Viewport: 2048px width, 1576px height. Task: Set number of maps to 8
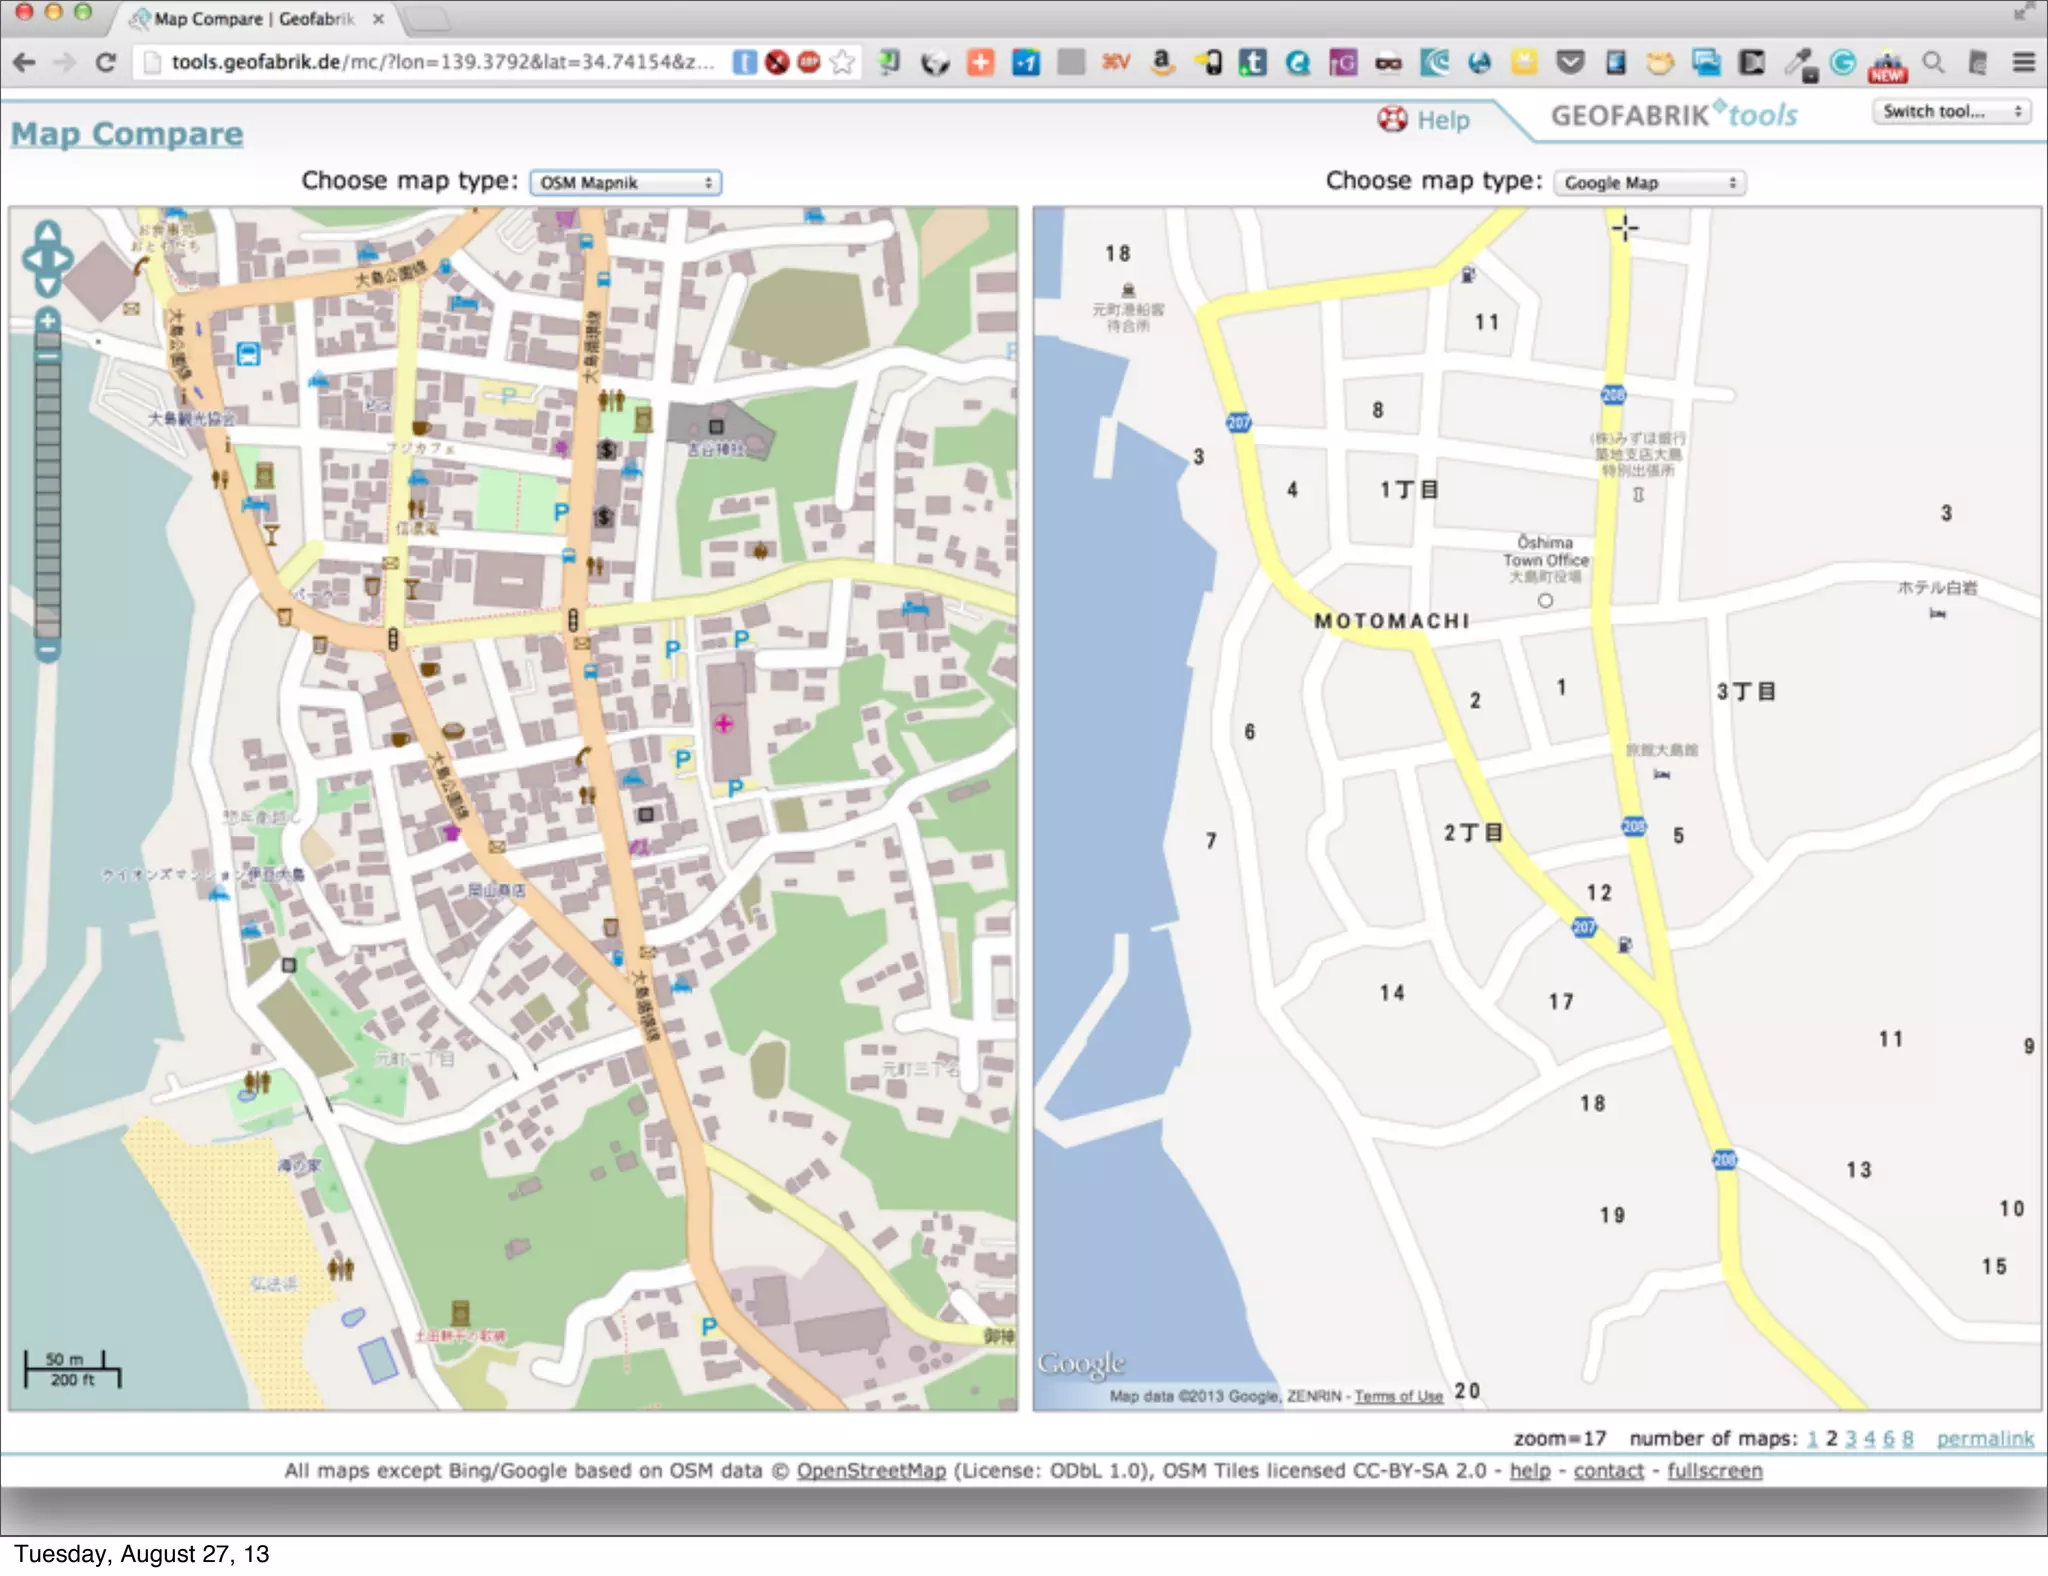1908,1438
